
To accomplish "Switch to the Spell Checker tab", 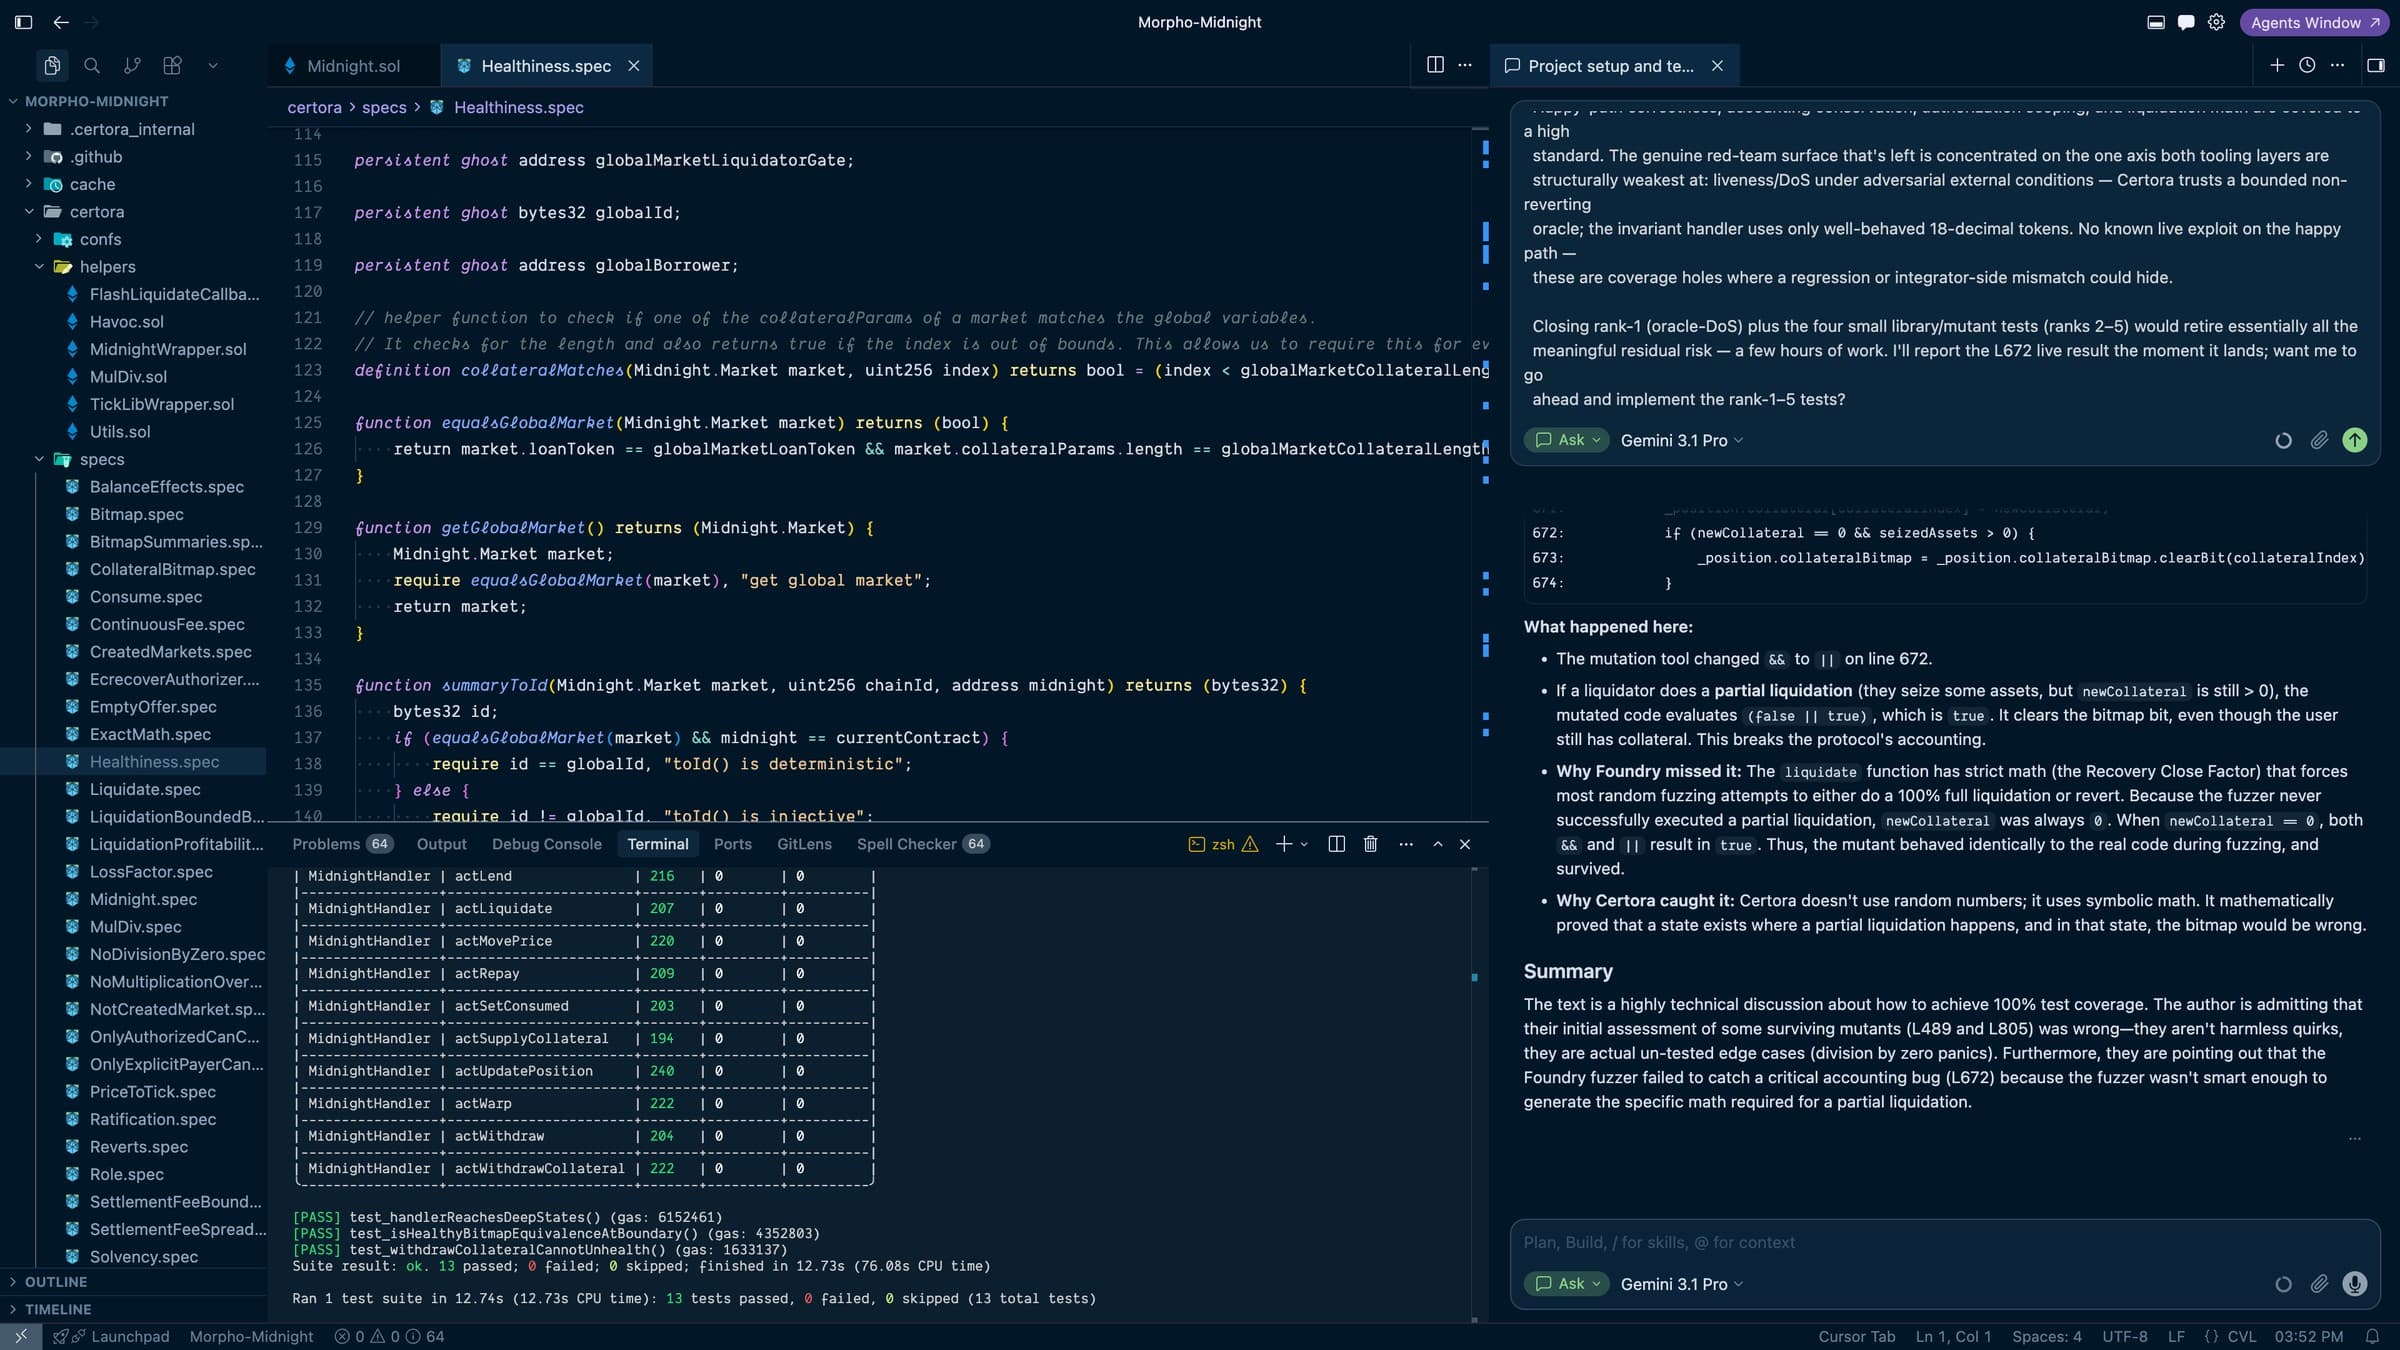I will click(x=922, y=844).
